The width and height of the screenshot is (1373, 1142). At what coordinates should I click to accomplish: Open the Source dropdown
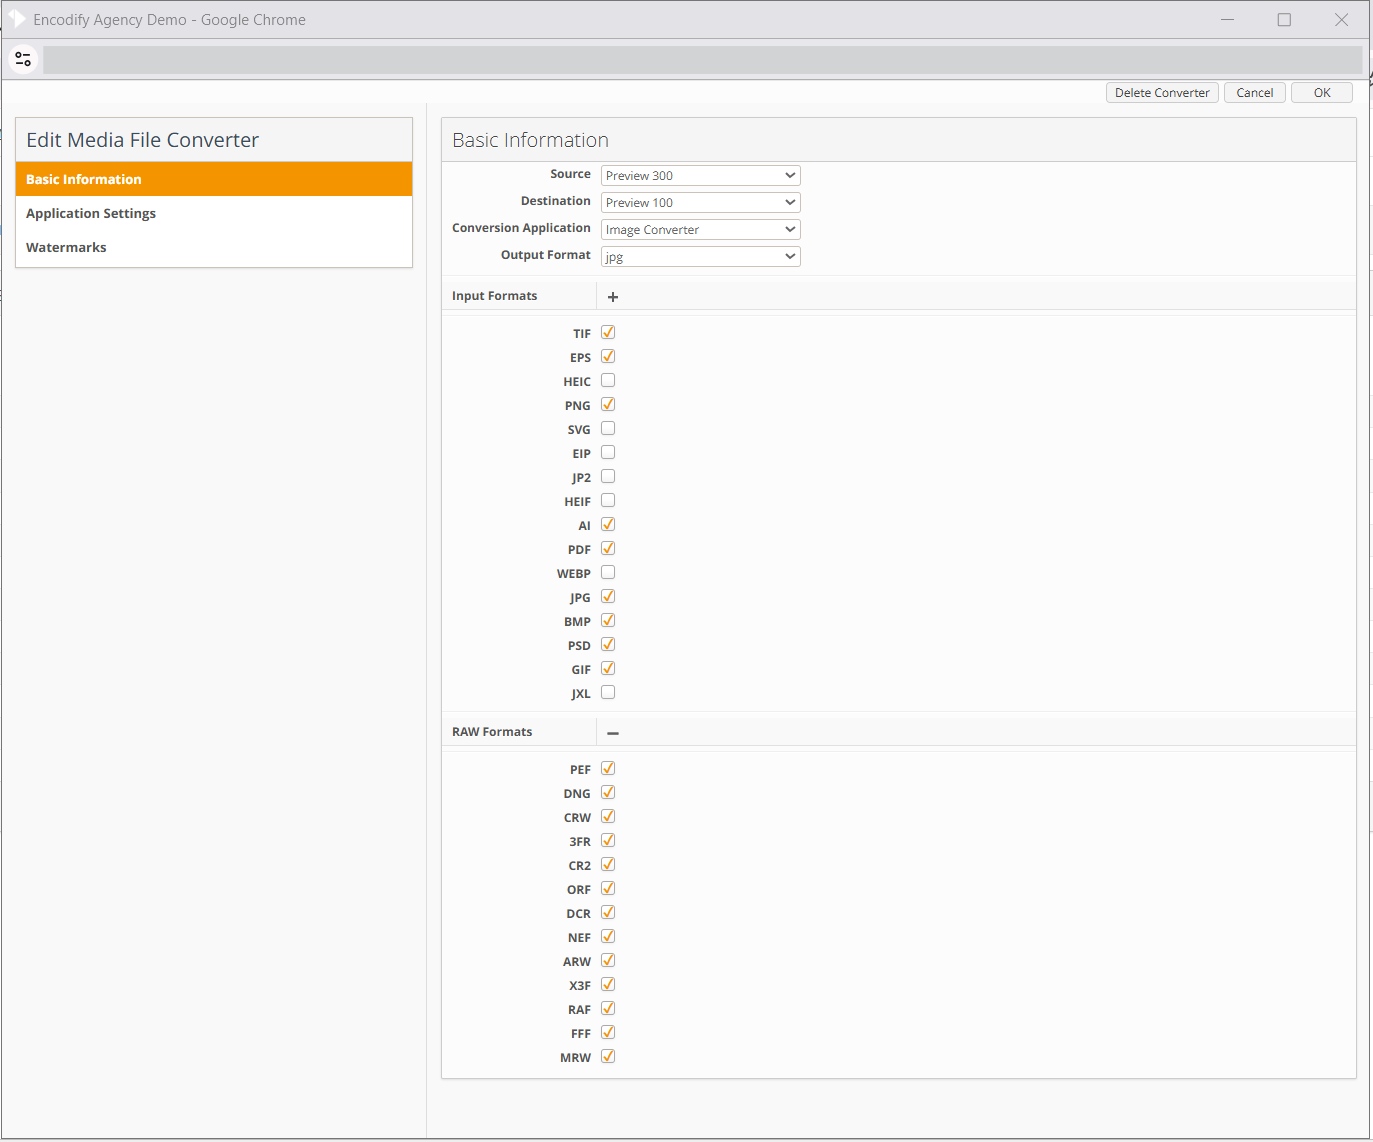pos(701,175)
